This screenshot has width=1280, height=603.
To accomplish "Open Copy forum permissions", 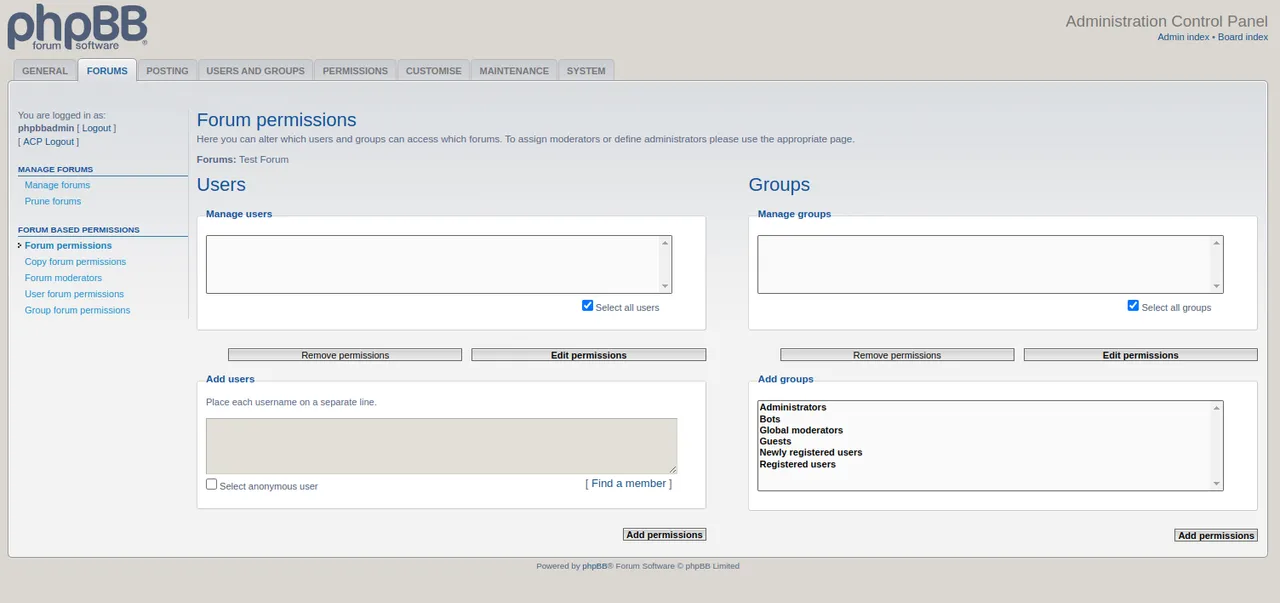I will [x=75, y=262].
